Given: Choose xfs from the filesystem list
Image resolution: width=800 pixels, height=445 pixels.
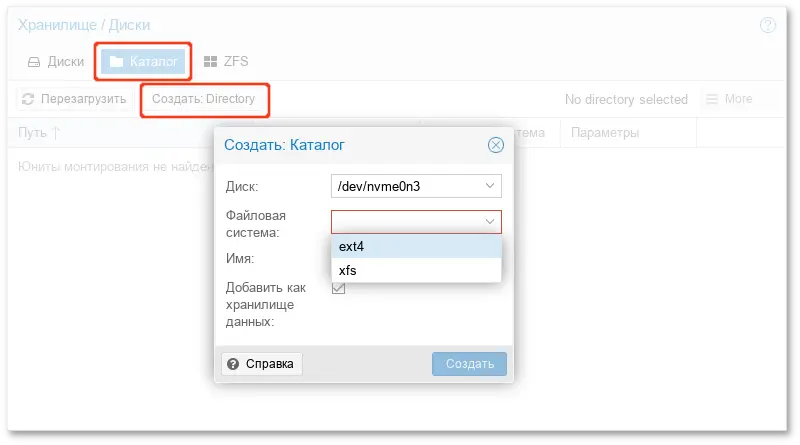Looking at the screenshot, I should [416, 270].
